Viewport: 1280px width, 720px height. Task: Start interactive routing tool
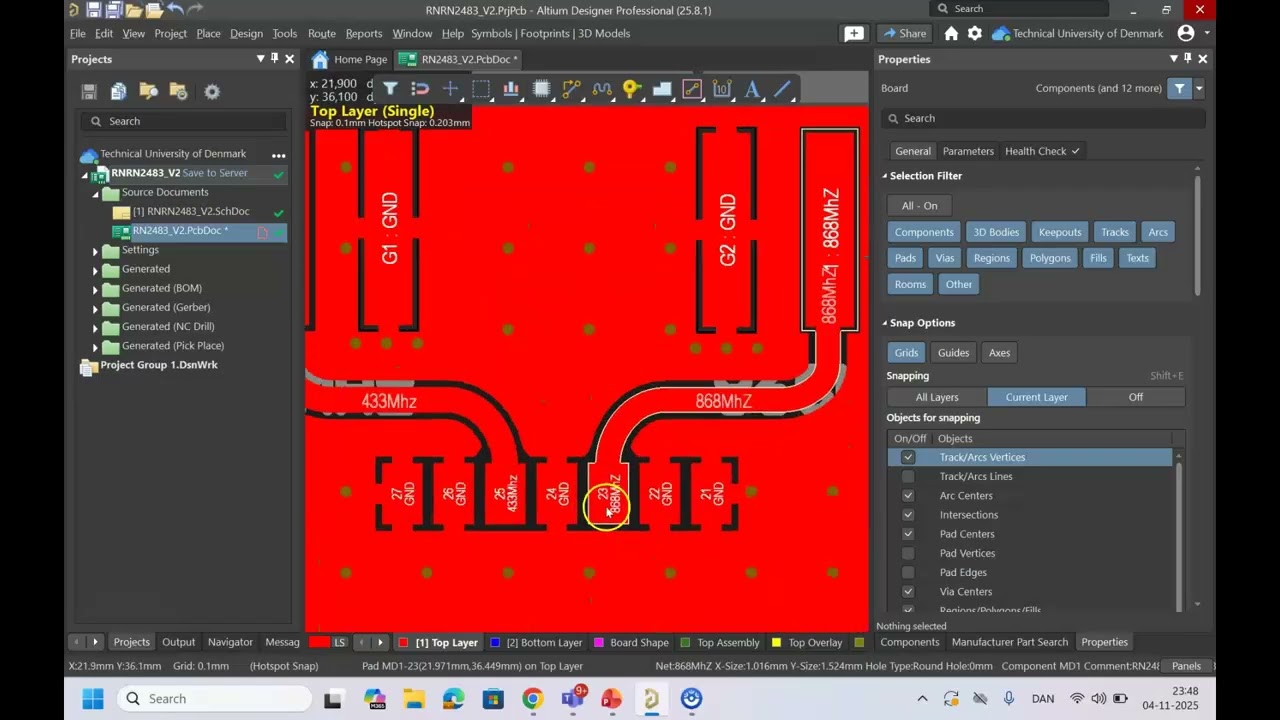click(571, 89)
